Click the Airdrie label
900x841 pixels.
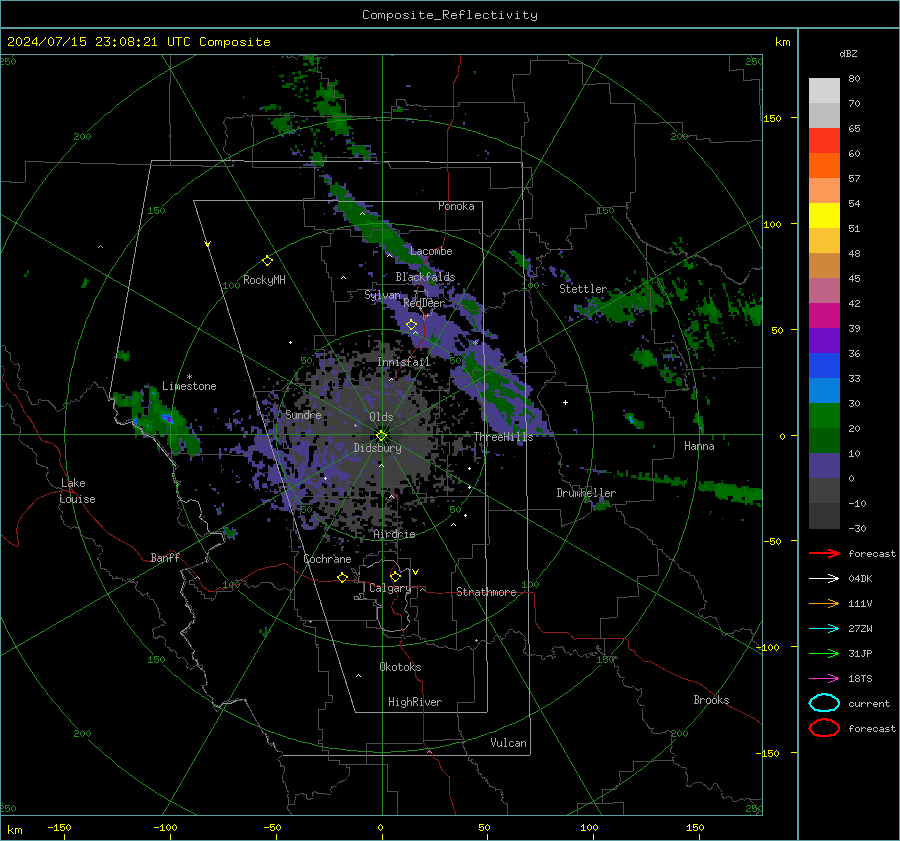click(x=394, y=534)
